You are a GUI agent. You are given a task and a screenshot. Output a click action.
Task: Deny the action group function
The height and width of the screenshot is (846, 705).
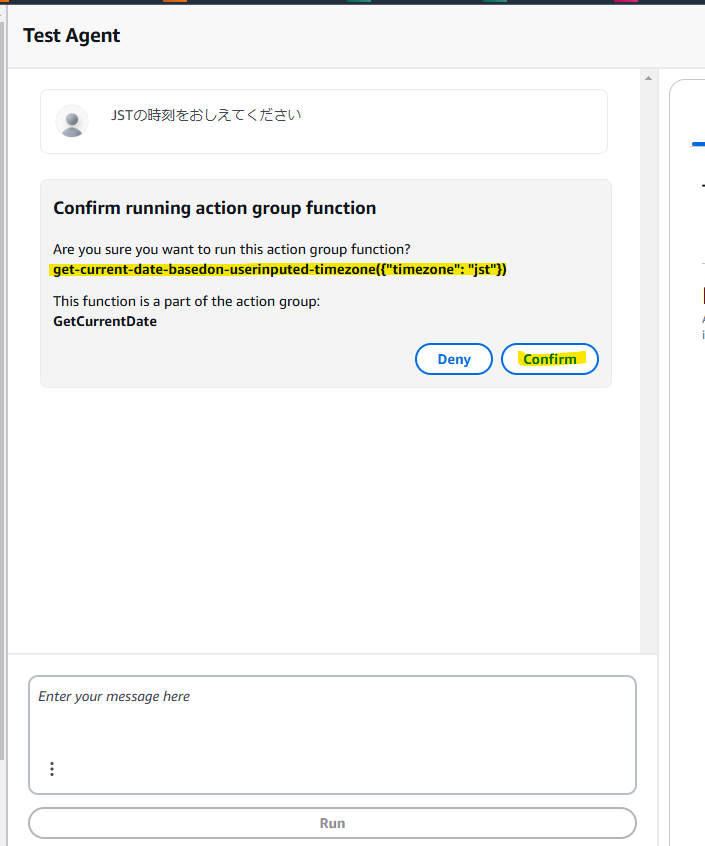click(454, 359)
